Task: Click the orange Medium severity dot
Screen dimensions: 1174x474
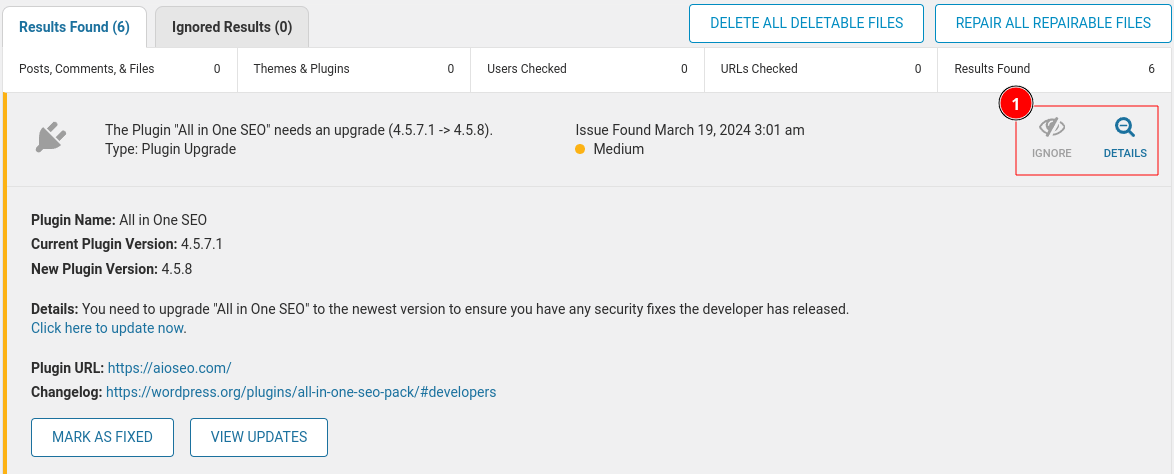Action: click(581, 150)
